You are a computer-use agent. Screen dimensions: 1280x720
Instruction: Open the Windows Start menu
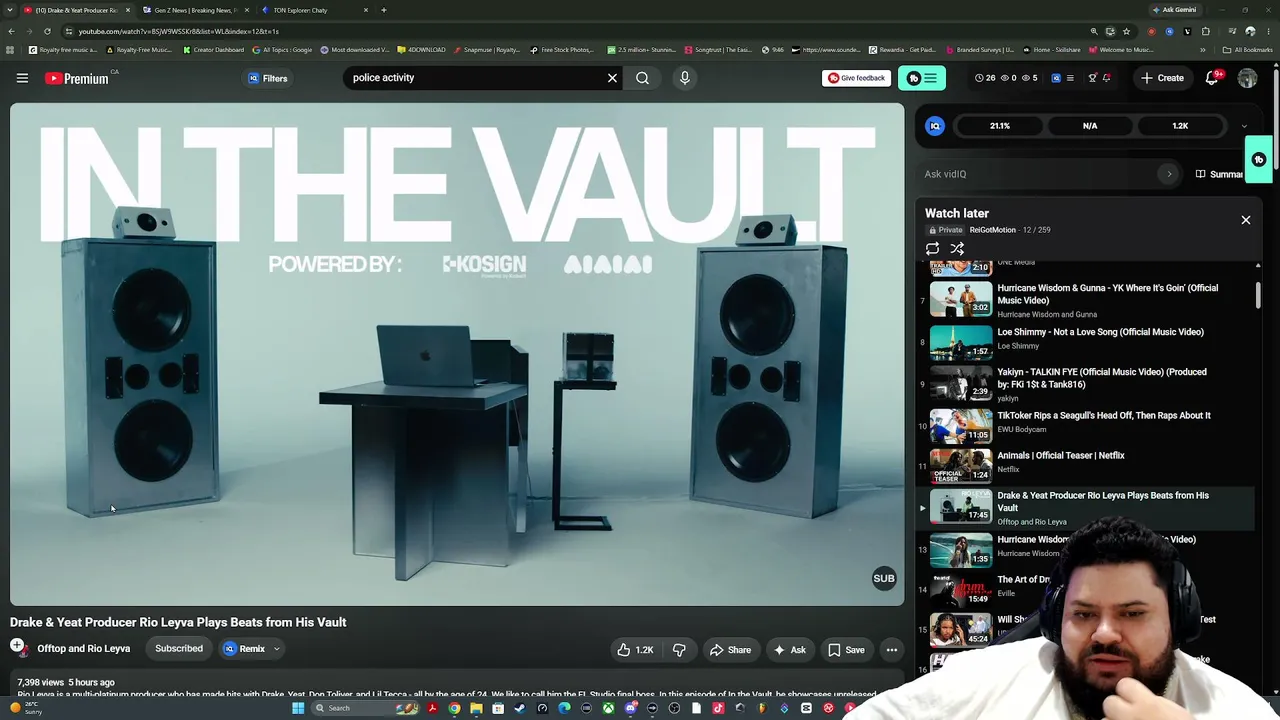(298, 708)
